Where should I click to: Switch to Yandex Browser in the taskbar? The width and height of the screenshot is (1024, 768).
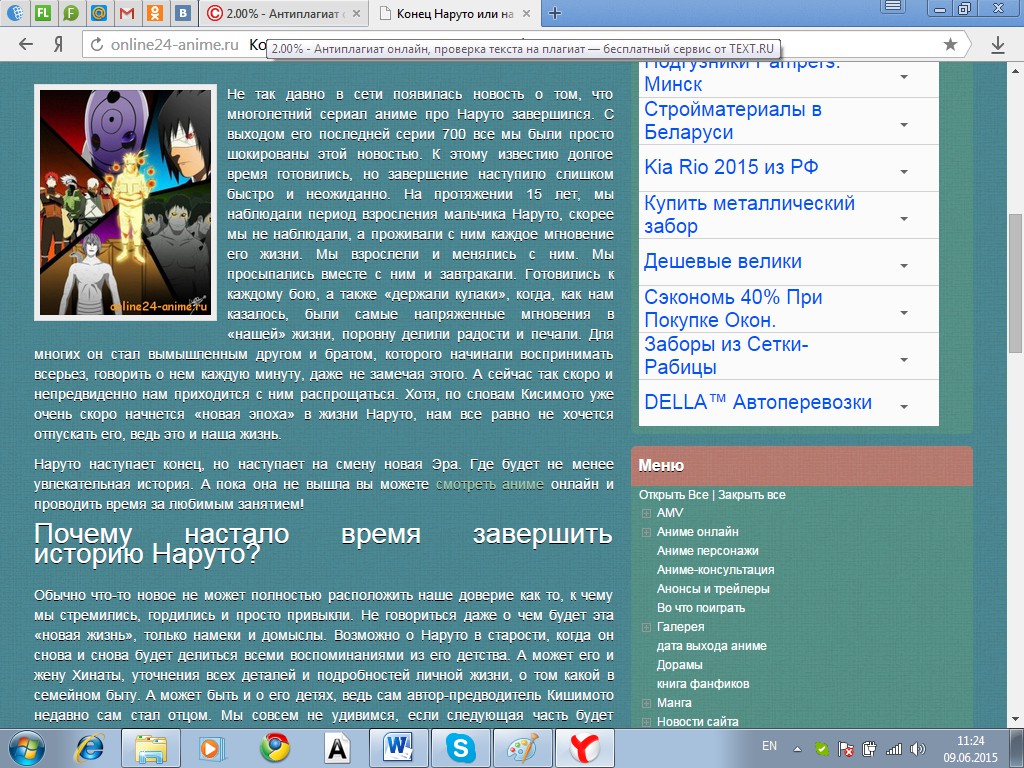(x=584, y=748)
